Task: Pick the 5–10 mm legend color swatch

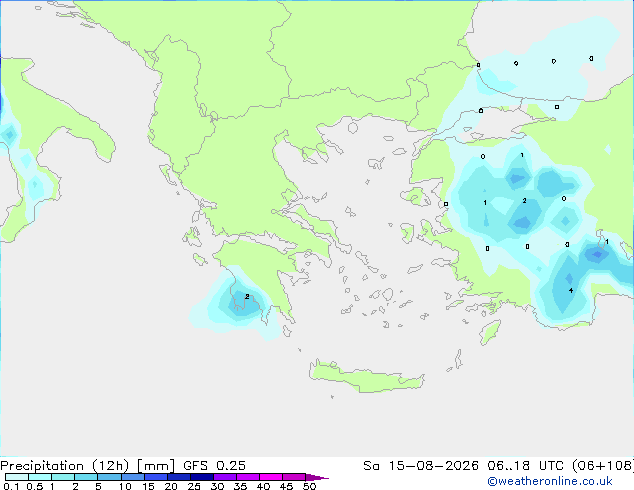Action: pyautogui.click(x=109, y=477)
